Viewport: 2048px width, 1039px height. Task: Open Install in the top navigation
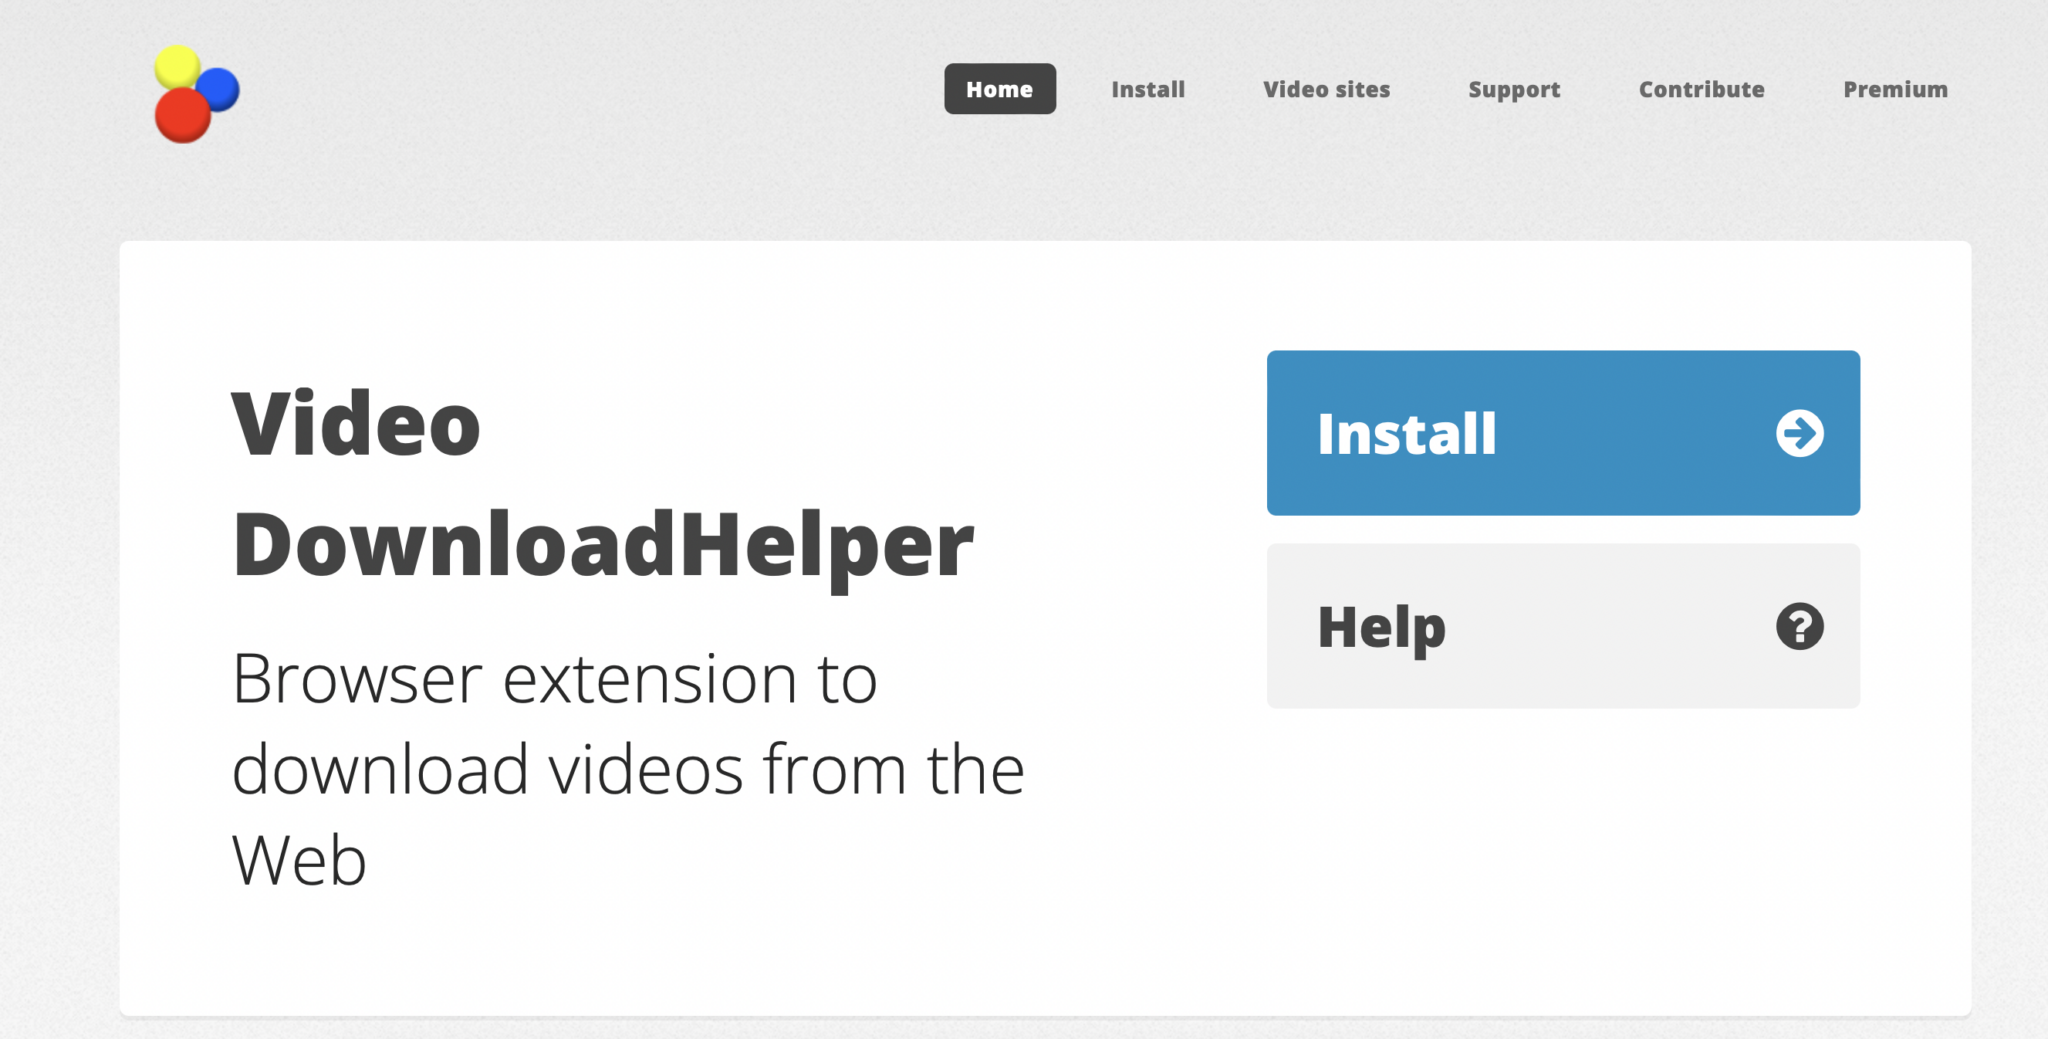pos(1148,89)
